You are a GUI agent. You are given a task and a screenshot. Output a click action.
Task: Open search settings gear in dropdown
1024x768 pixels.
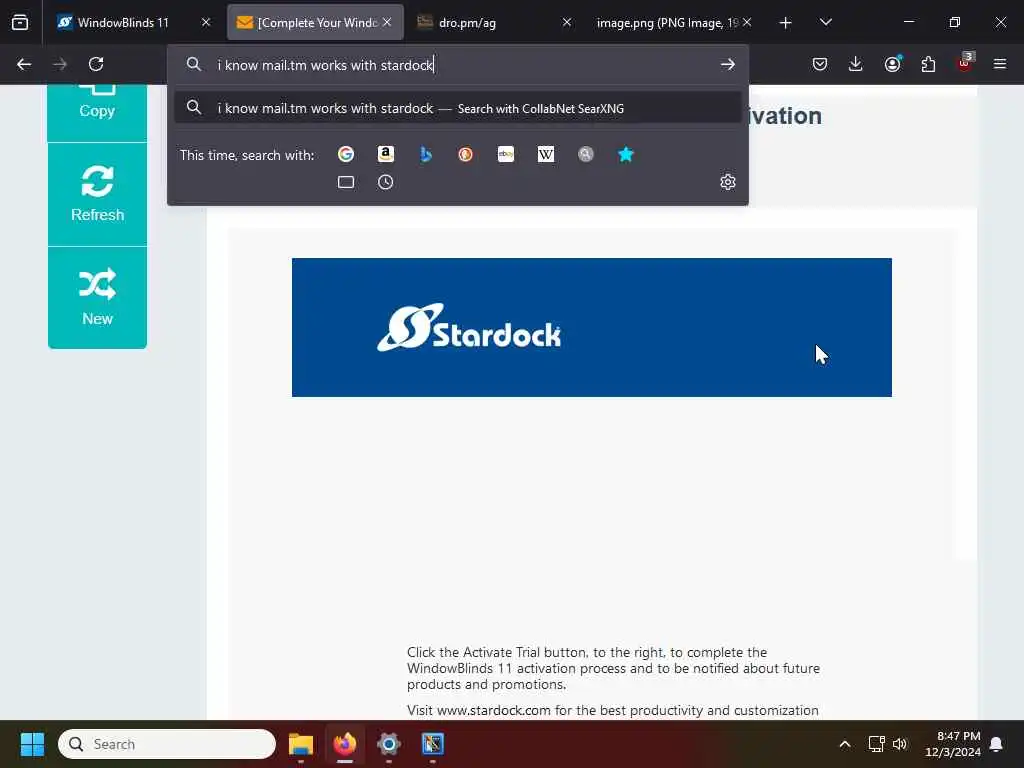coord(728,182)
